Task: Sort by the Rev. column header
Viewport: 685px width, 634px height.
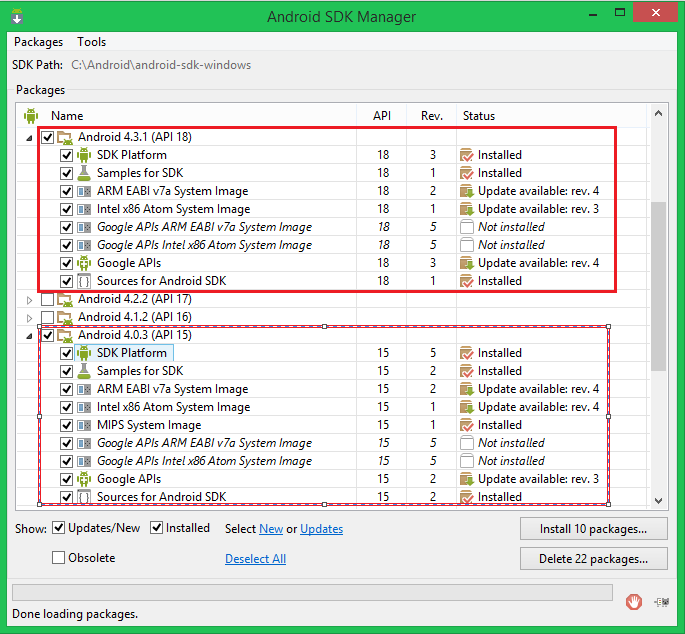Action: (x=432, y=116)
